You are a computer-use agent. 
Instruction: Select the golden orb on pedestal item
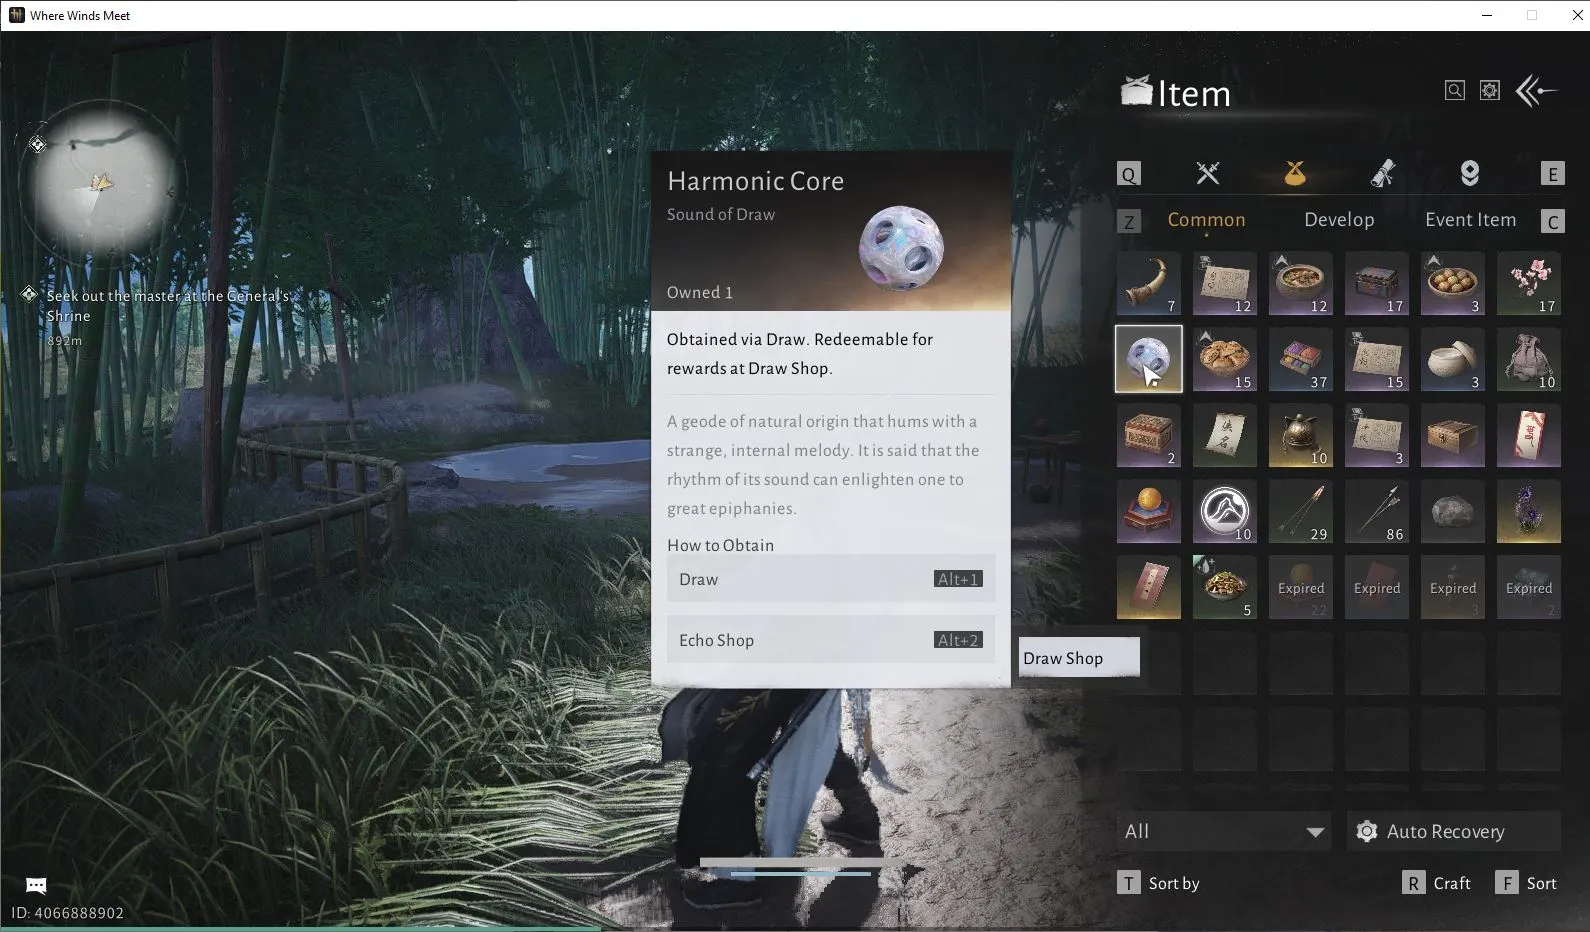click(x=1148, y=511)
